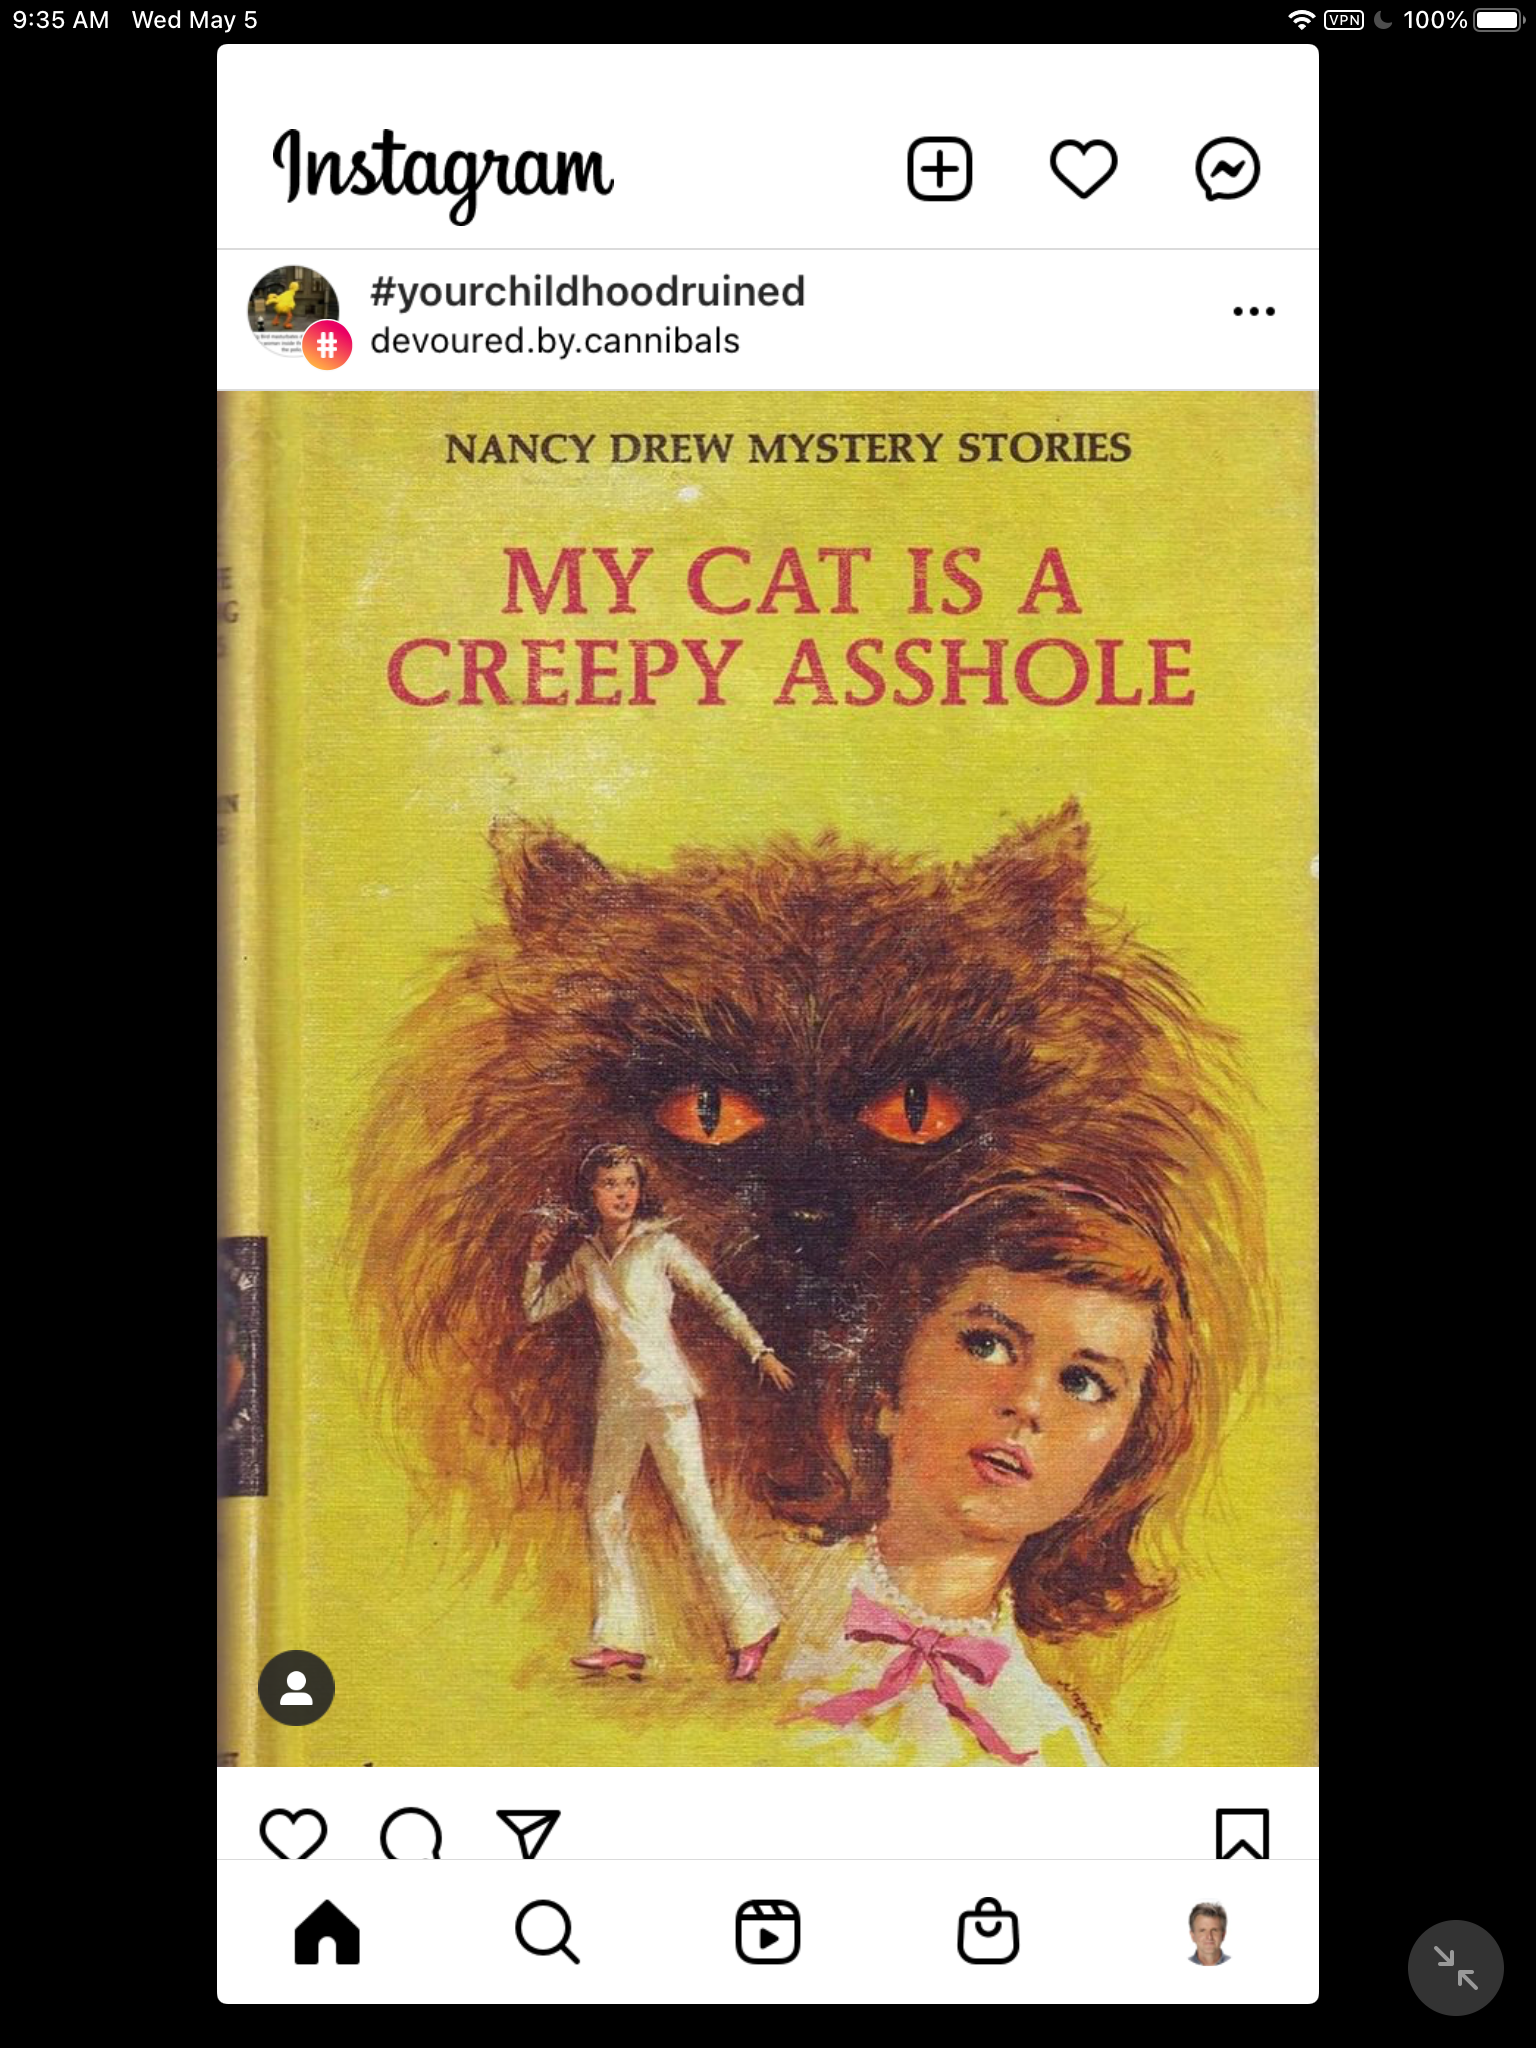1536x2048 pixels.
Task: Open Messenger direct messages icon
Action: (x=1227, y=169)
